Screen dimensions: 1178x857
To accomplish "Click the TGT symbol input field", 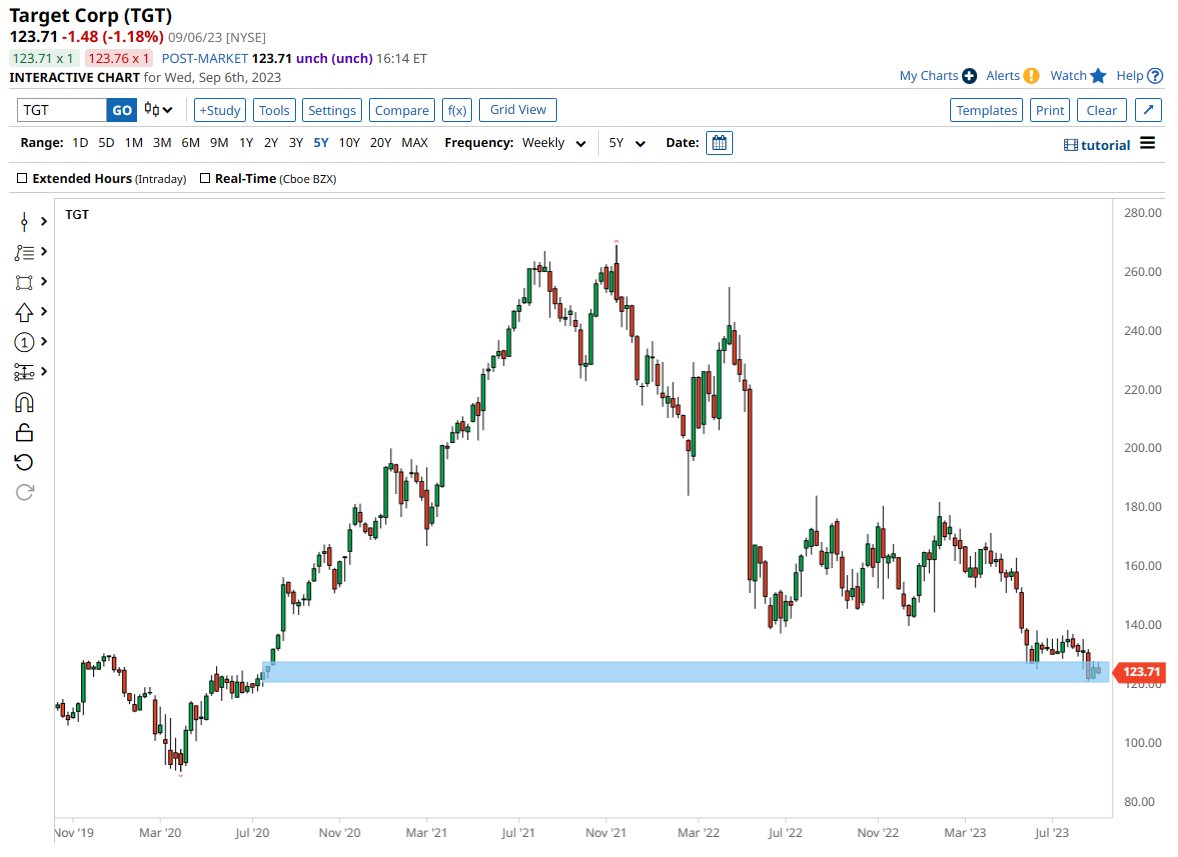I will [x=62, y=110].
